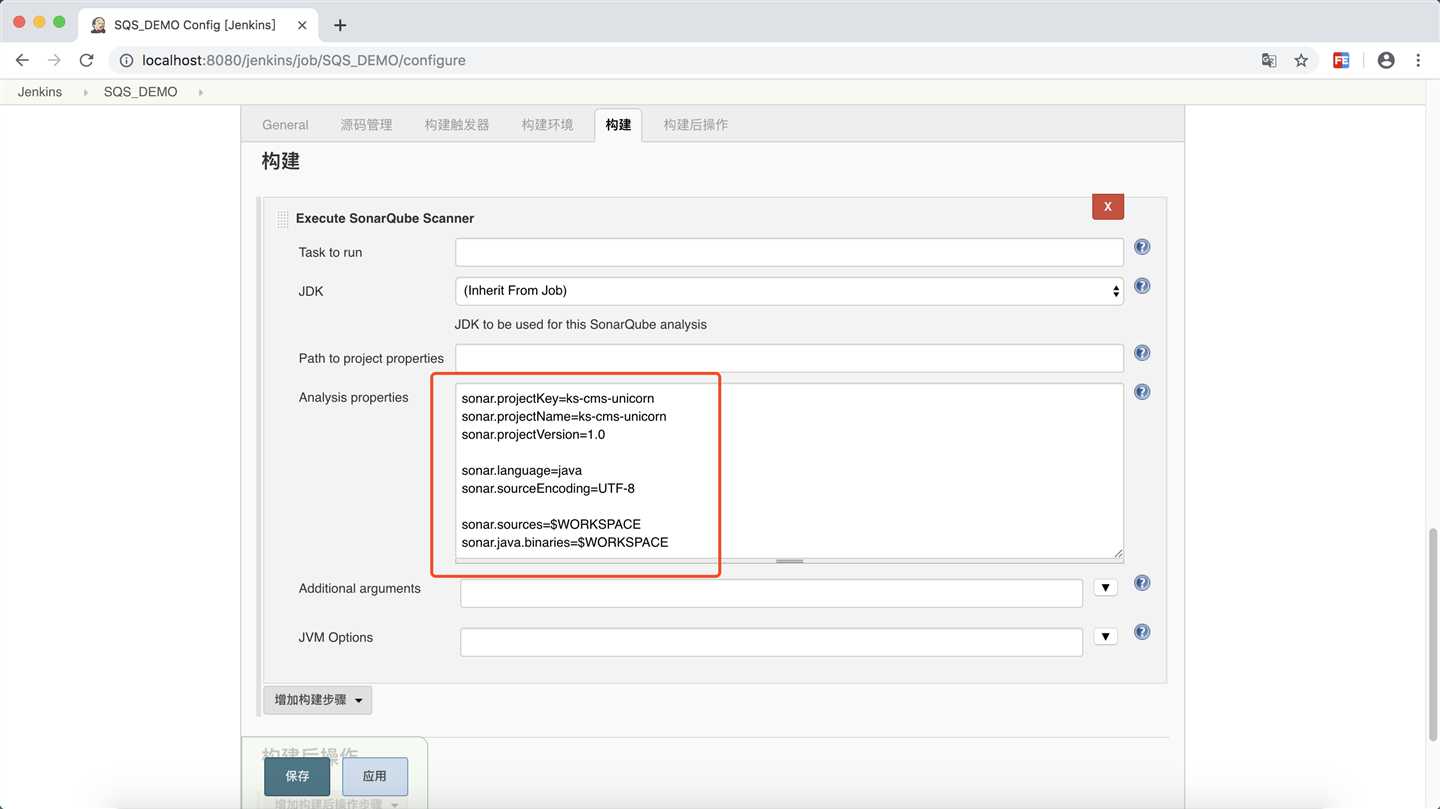The height and width of the screenshot is (809, 1440).
Task: Open help for Additional arguments
Action: (1142, 583)
